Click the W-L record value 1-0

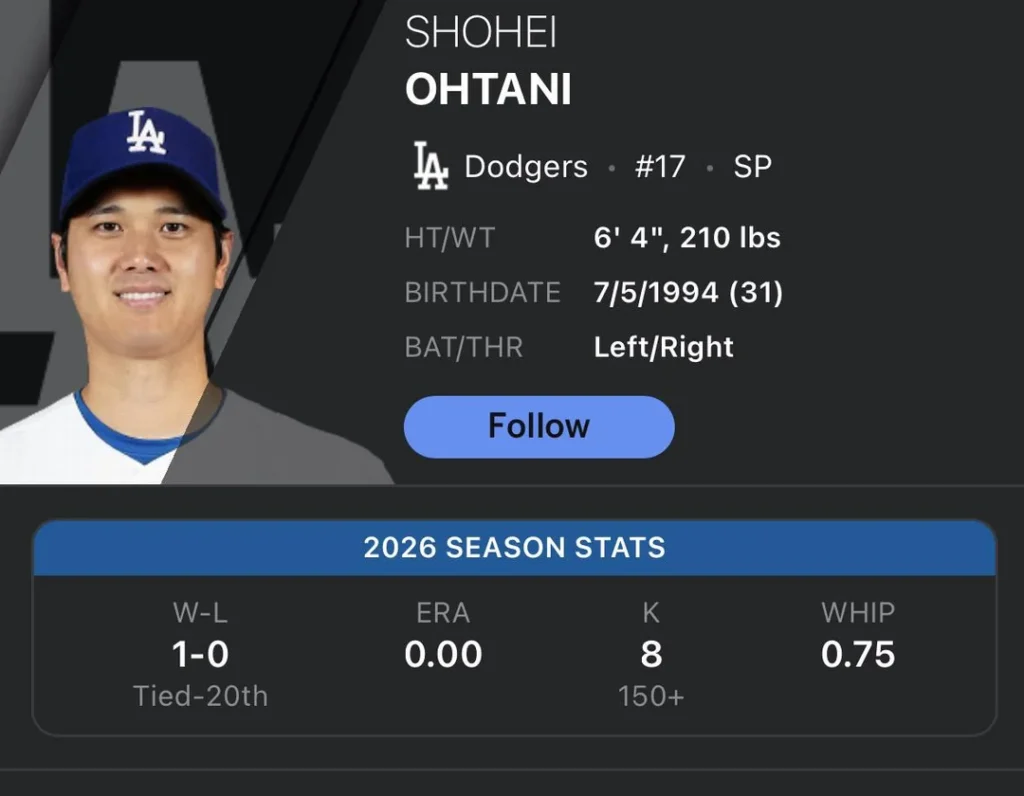200,654
